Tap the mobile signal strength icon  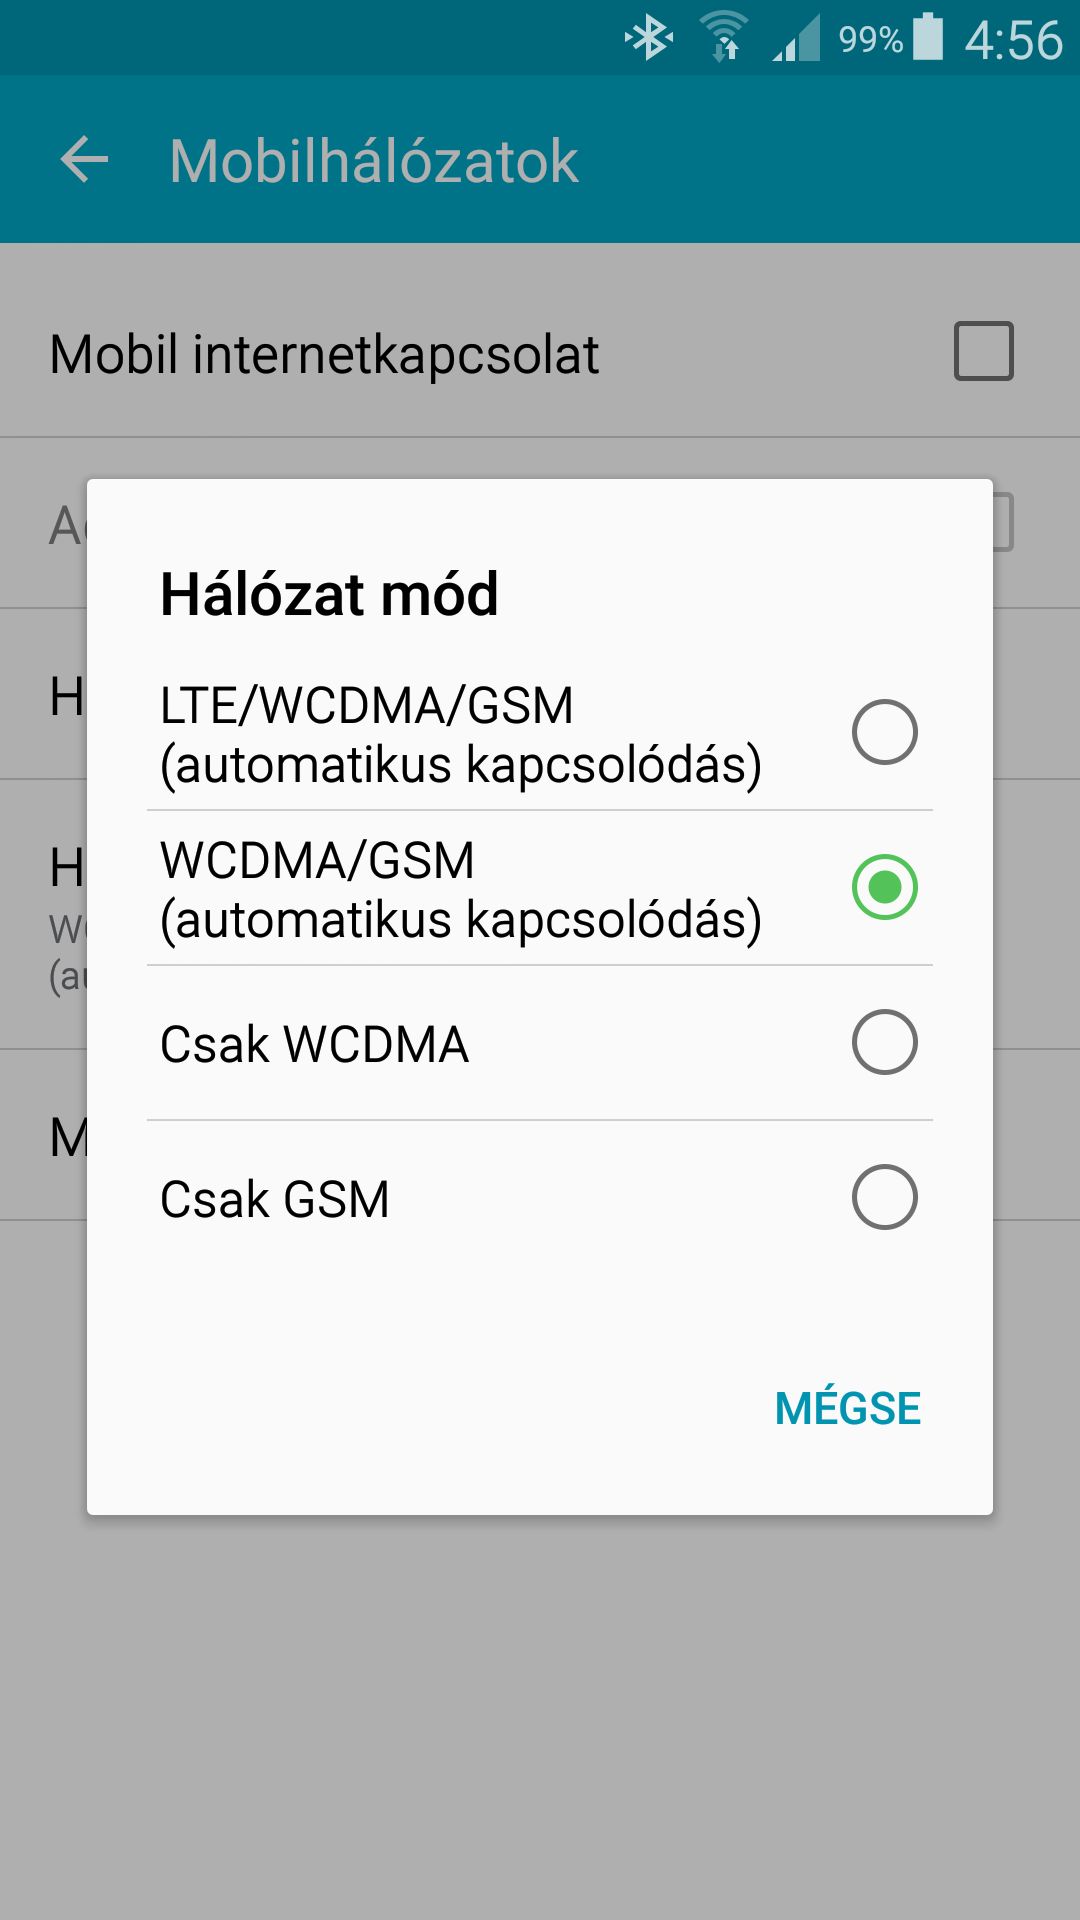797,38
